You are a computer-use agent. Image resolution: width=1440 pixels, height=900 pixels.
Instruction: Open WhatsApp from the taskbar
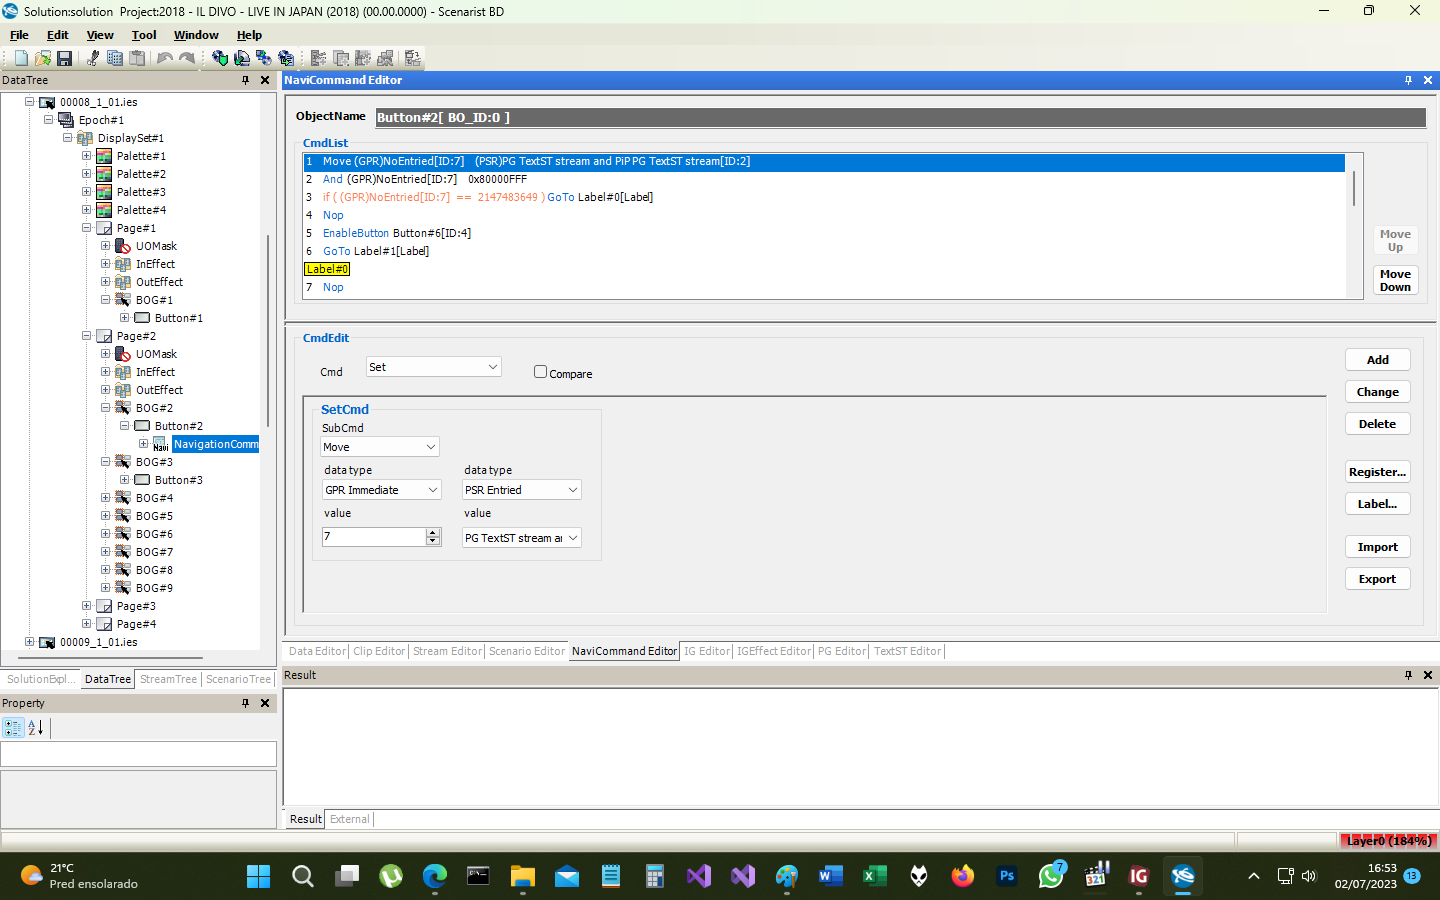click(1051, 876)
